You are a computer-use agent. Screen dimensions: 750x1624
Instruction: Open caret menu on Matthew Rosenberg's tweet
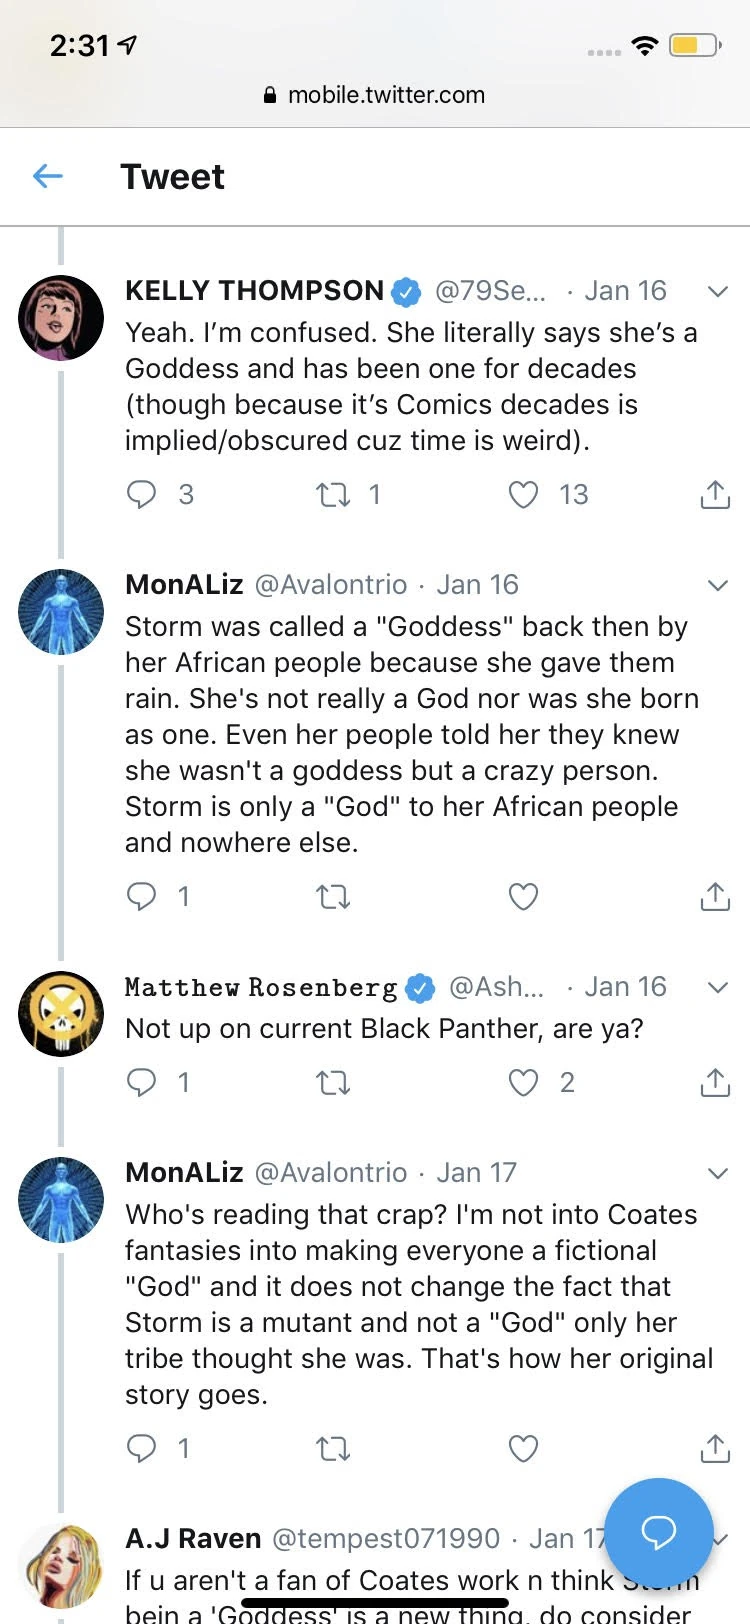click(717, 987)
